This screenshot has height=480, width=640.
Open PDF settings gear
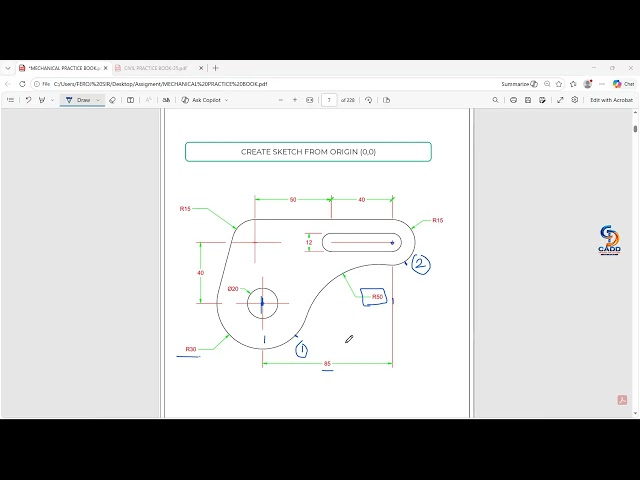pos(574,100)
